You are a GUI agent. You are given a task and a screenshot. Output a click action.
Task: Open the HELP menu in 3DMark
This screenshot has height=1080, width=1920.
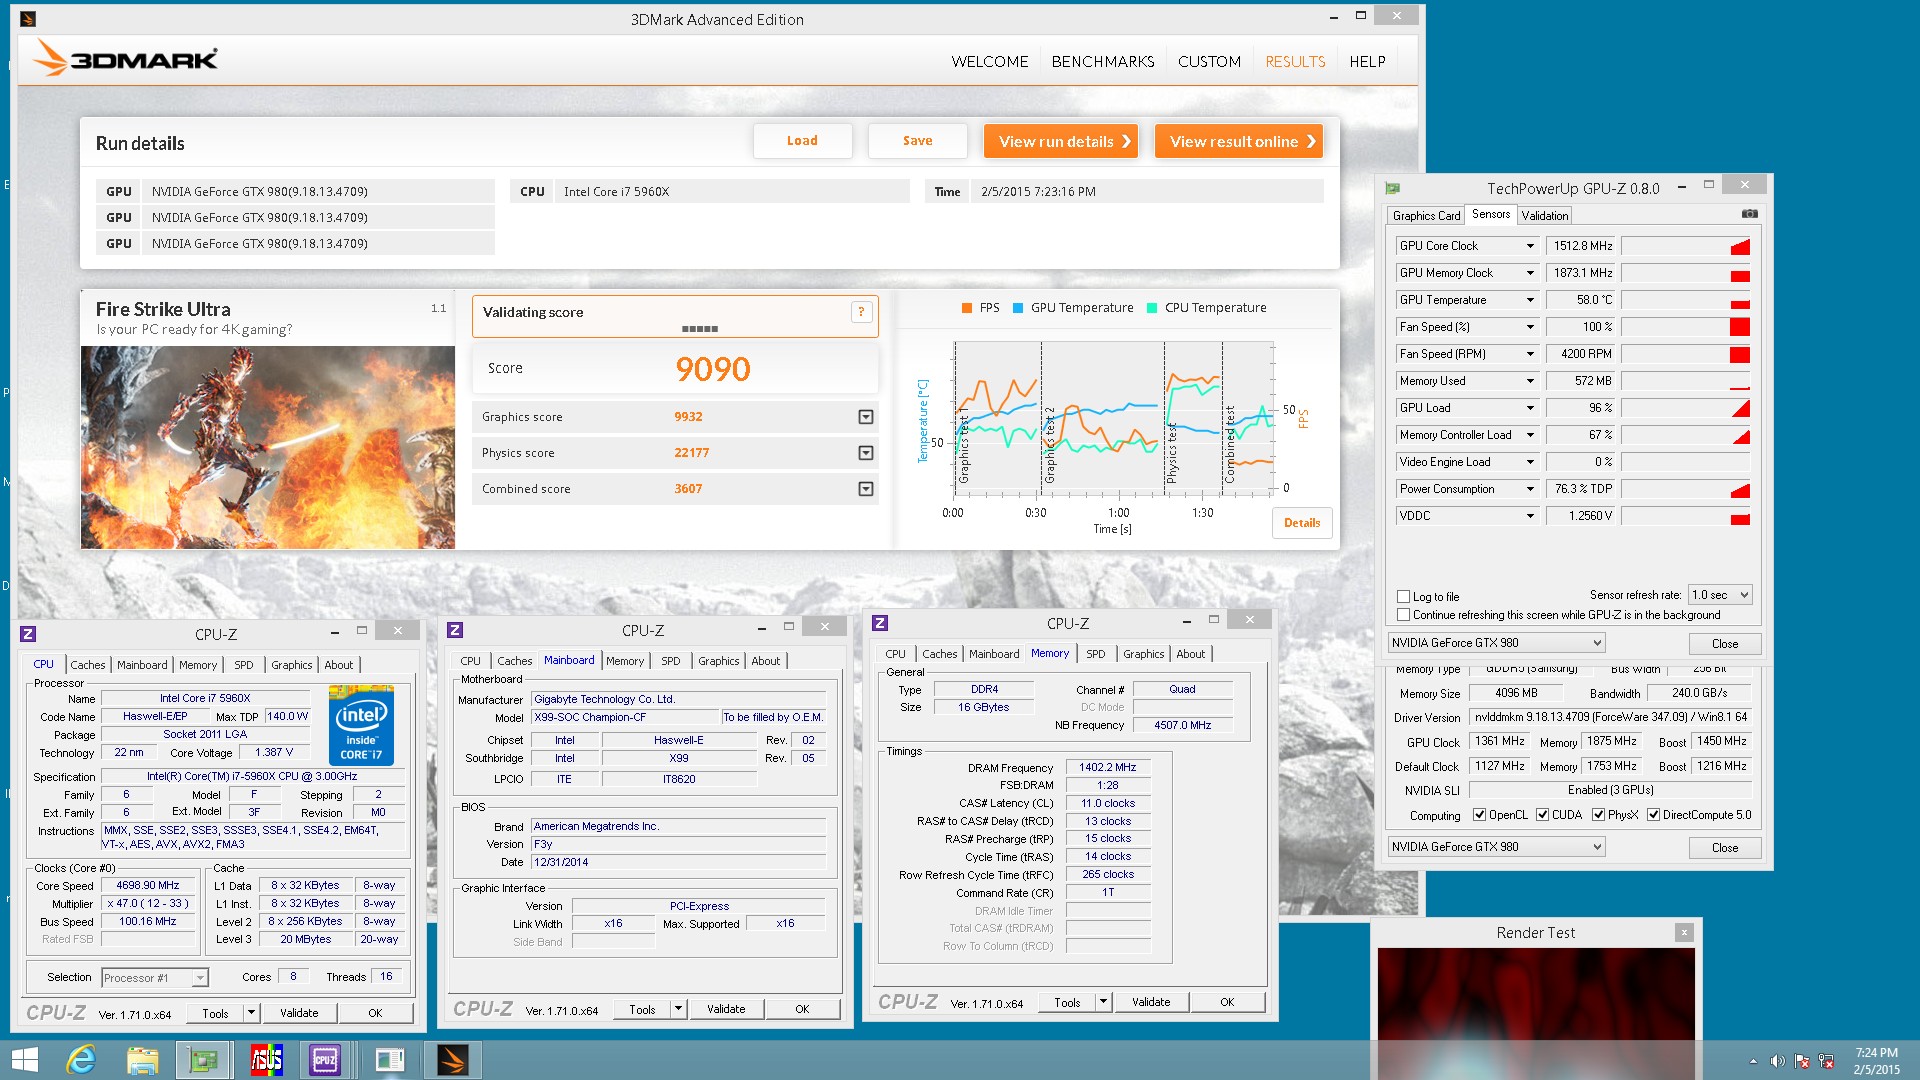point(1367,61)
